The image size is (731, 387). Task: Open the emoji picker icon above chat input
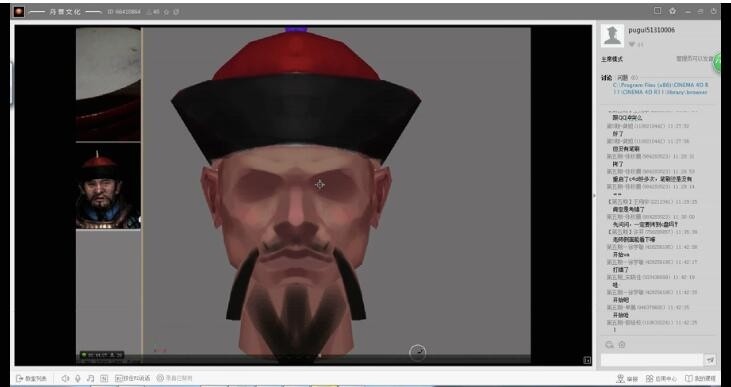pyautogui.click(x=610, y=345)
